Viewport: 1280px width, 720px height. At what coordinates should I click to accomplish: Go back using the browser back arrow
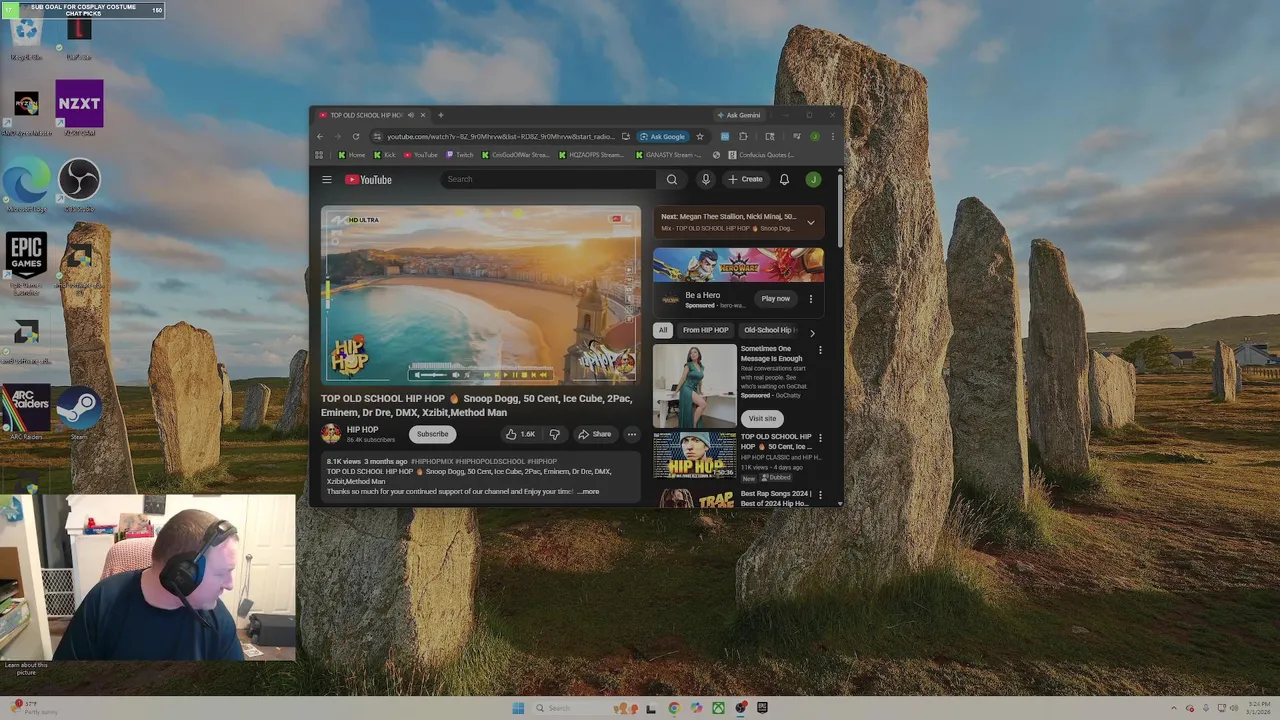[320, 137]
